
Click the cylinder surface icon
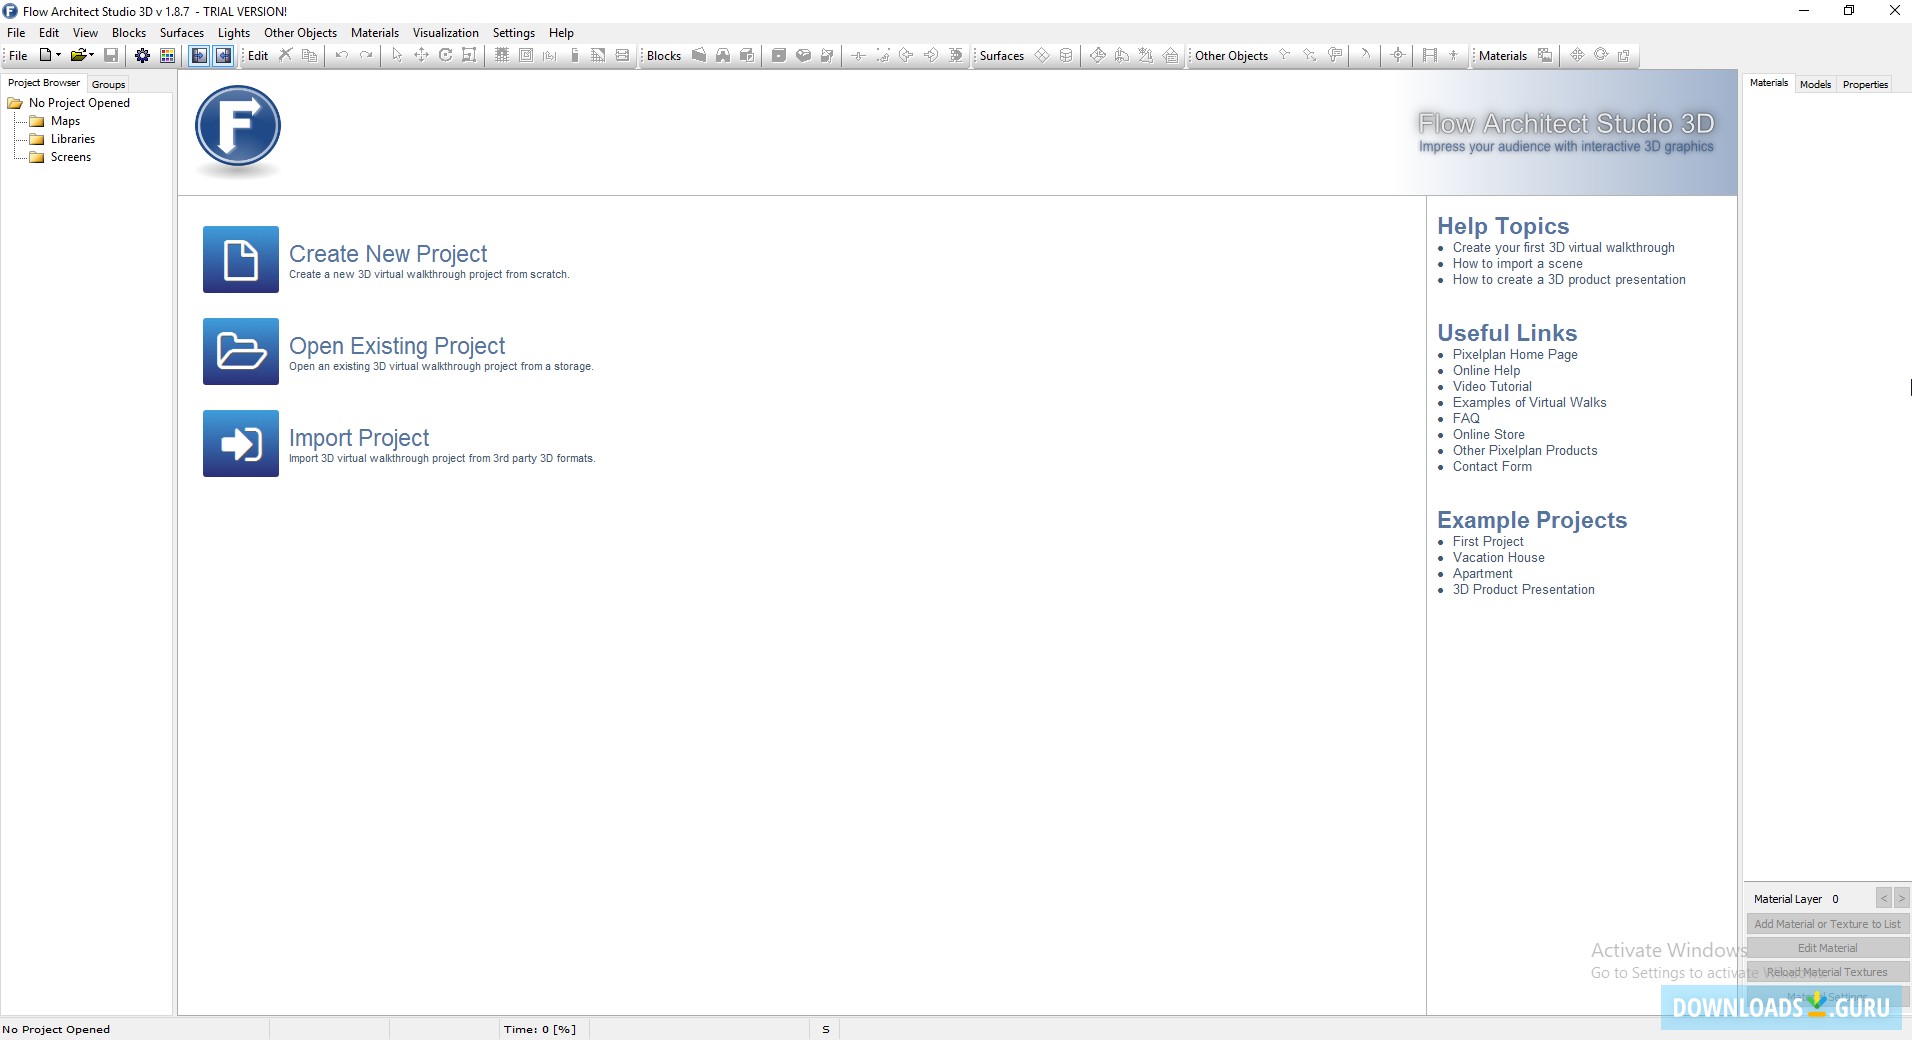pyautogui.click(x=1065, y=55)
